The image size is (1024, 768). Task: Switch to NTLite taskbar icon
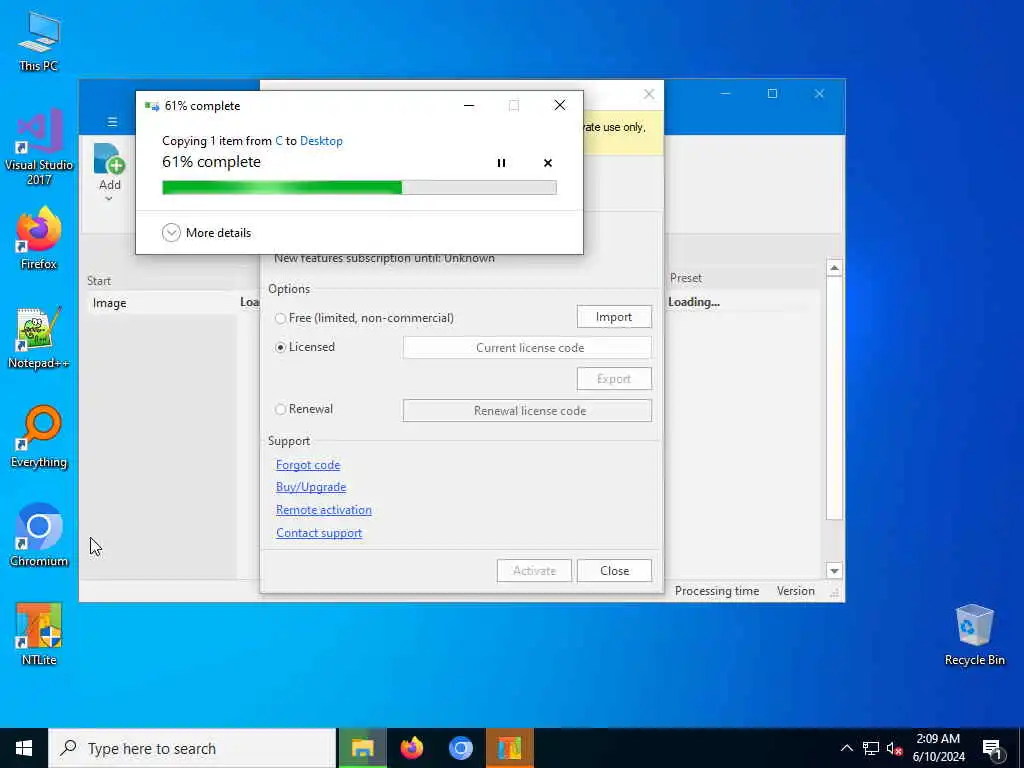(509, 748)
